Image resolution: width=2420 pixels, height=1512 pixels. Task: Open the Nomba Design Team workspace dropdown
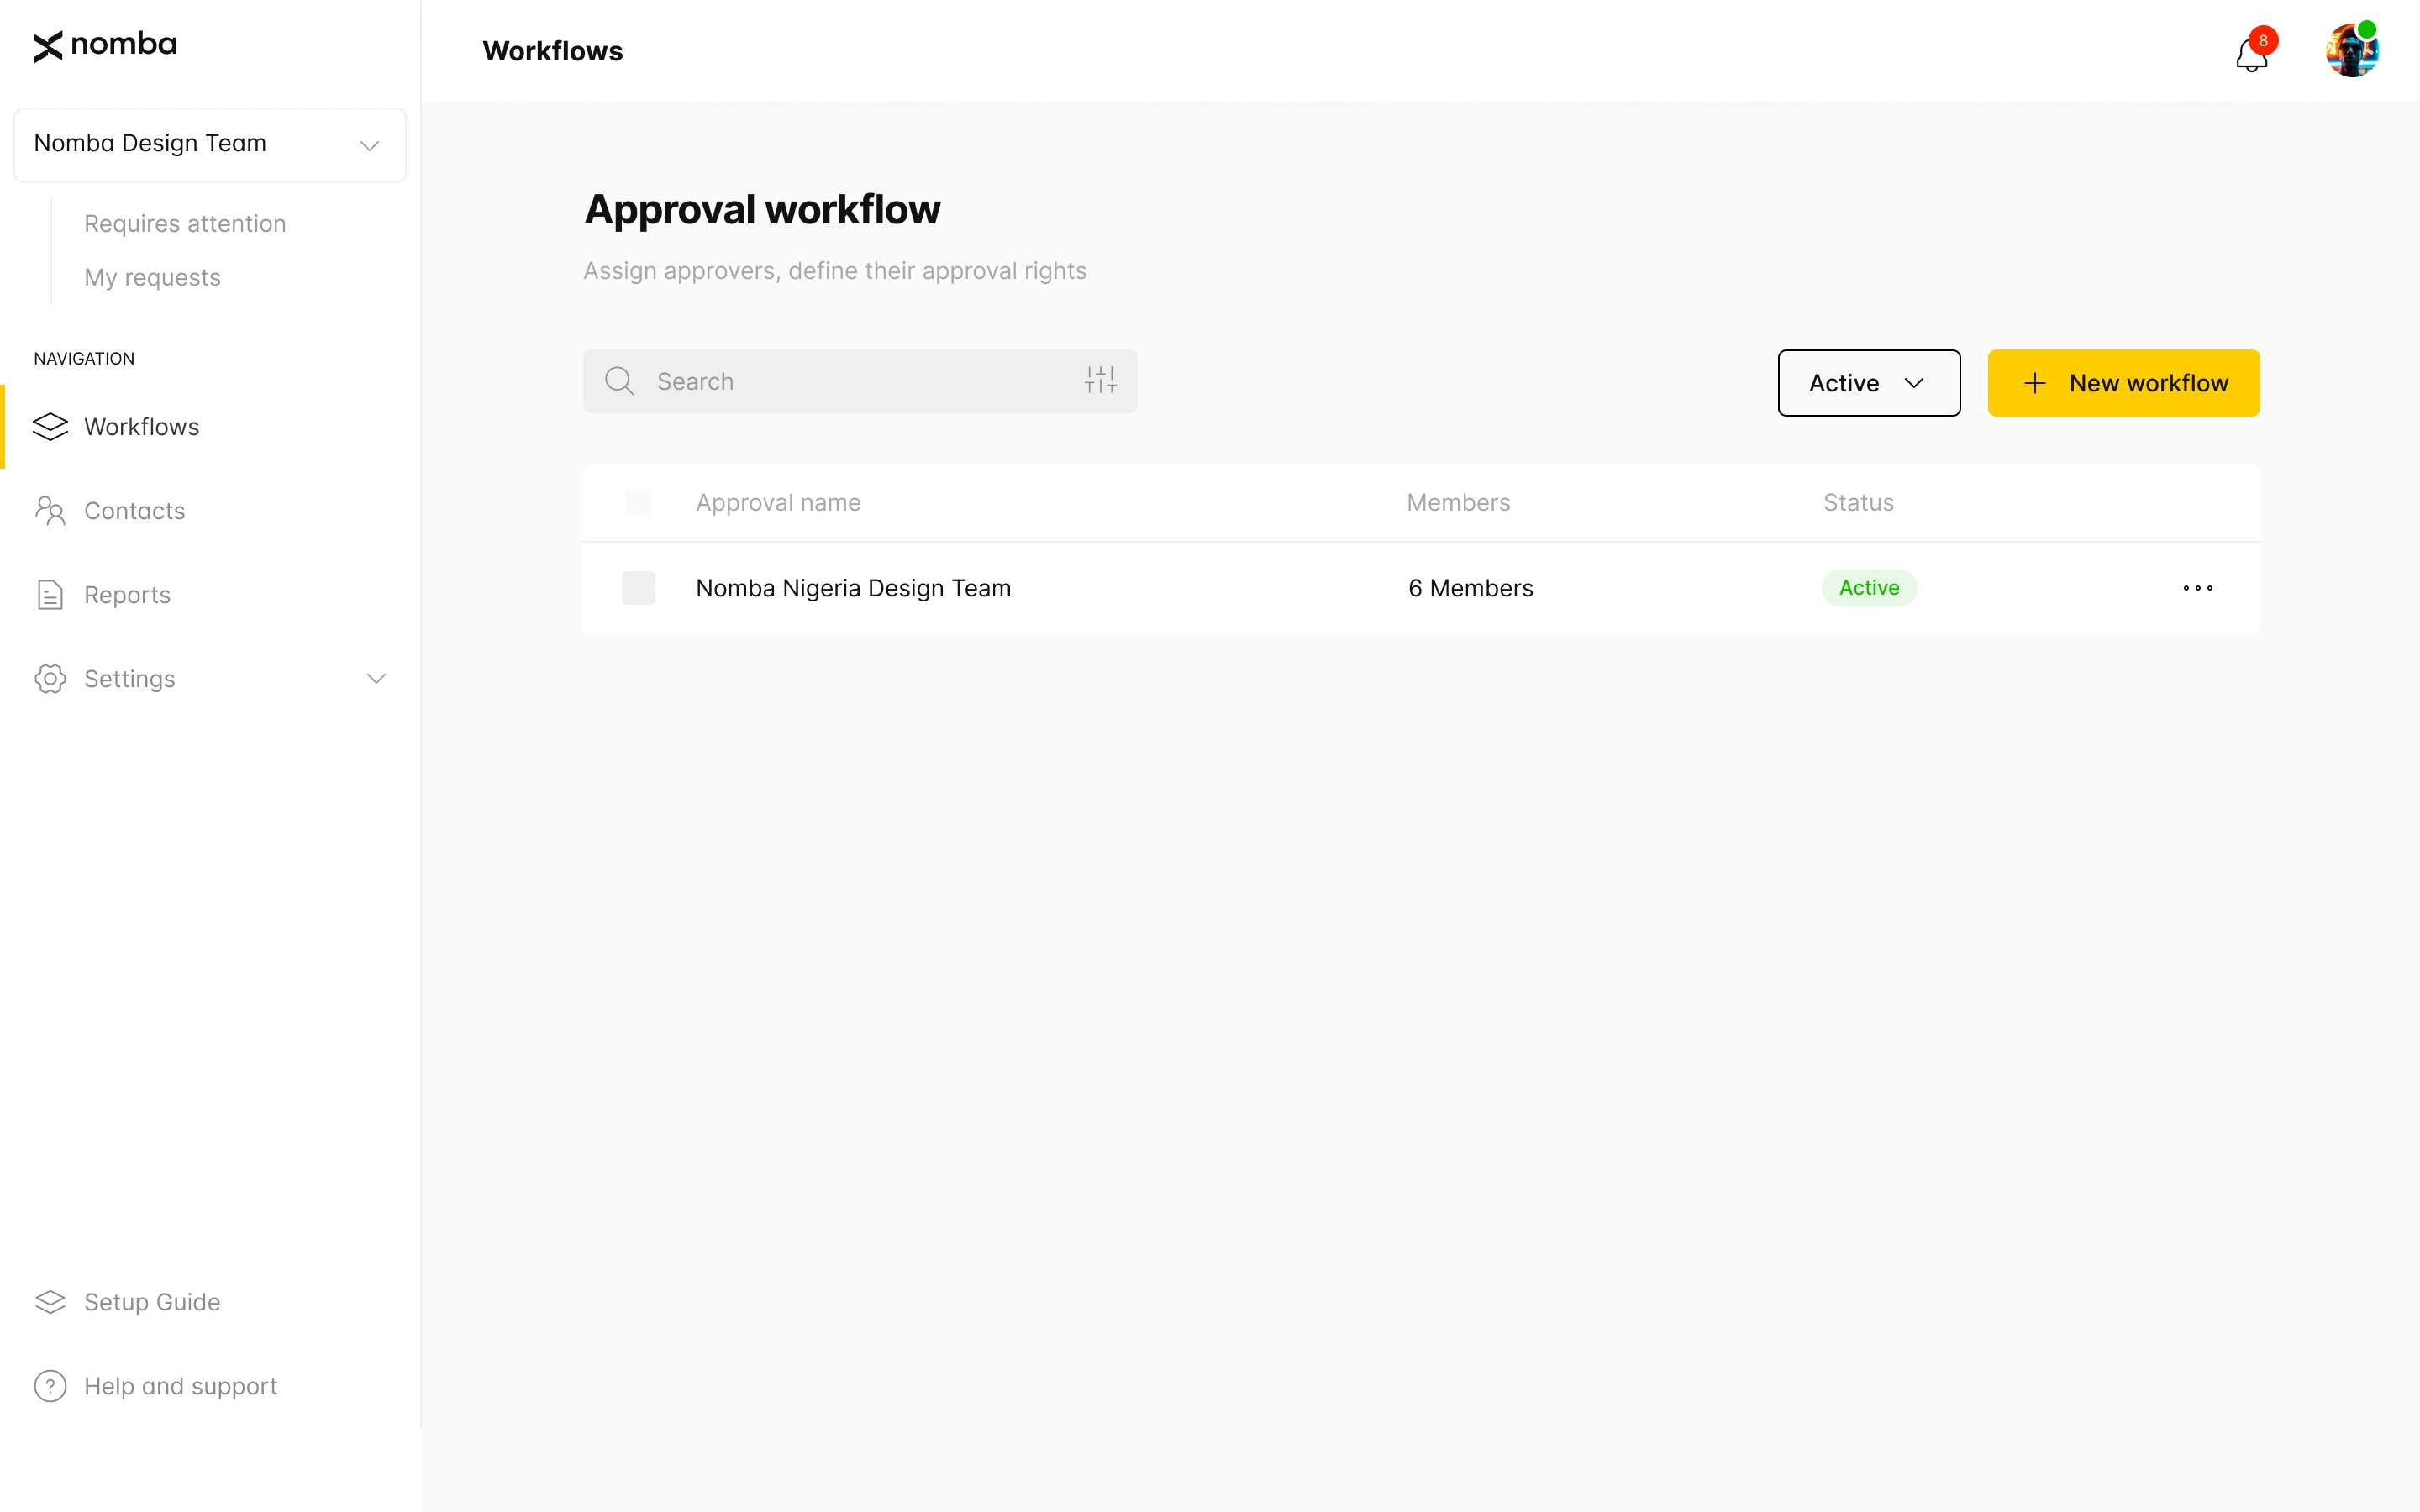pos(209,144)
